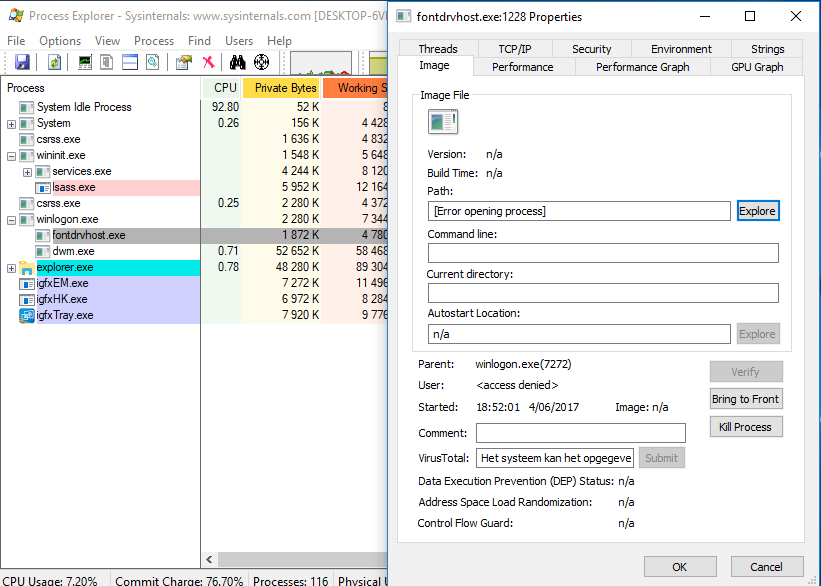Switch to the Strings tab
821x586 pixels.
(768, 49)
